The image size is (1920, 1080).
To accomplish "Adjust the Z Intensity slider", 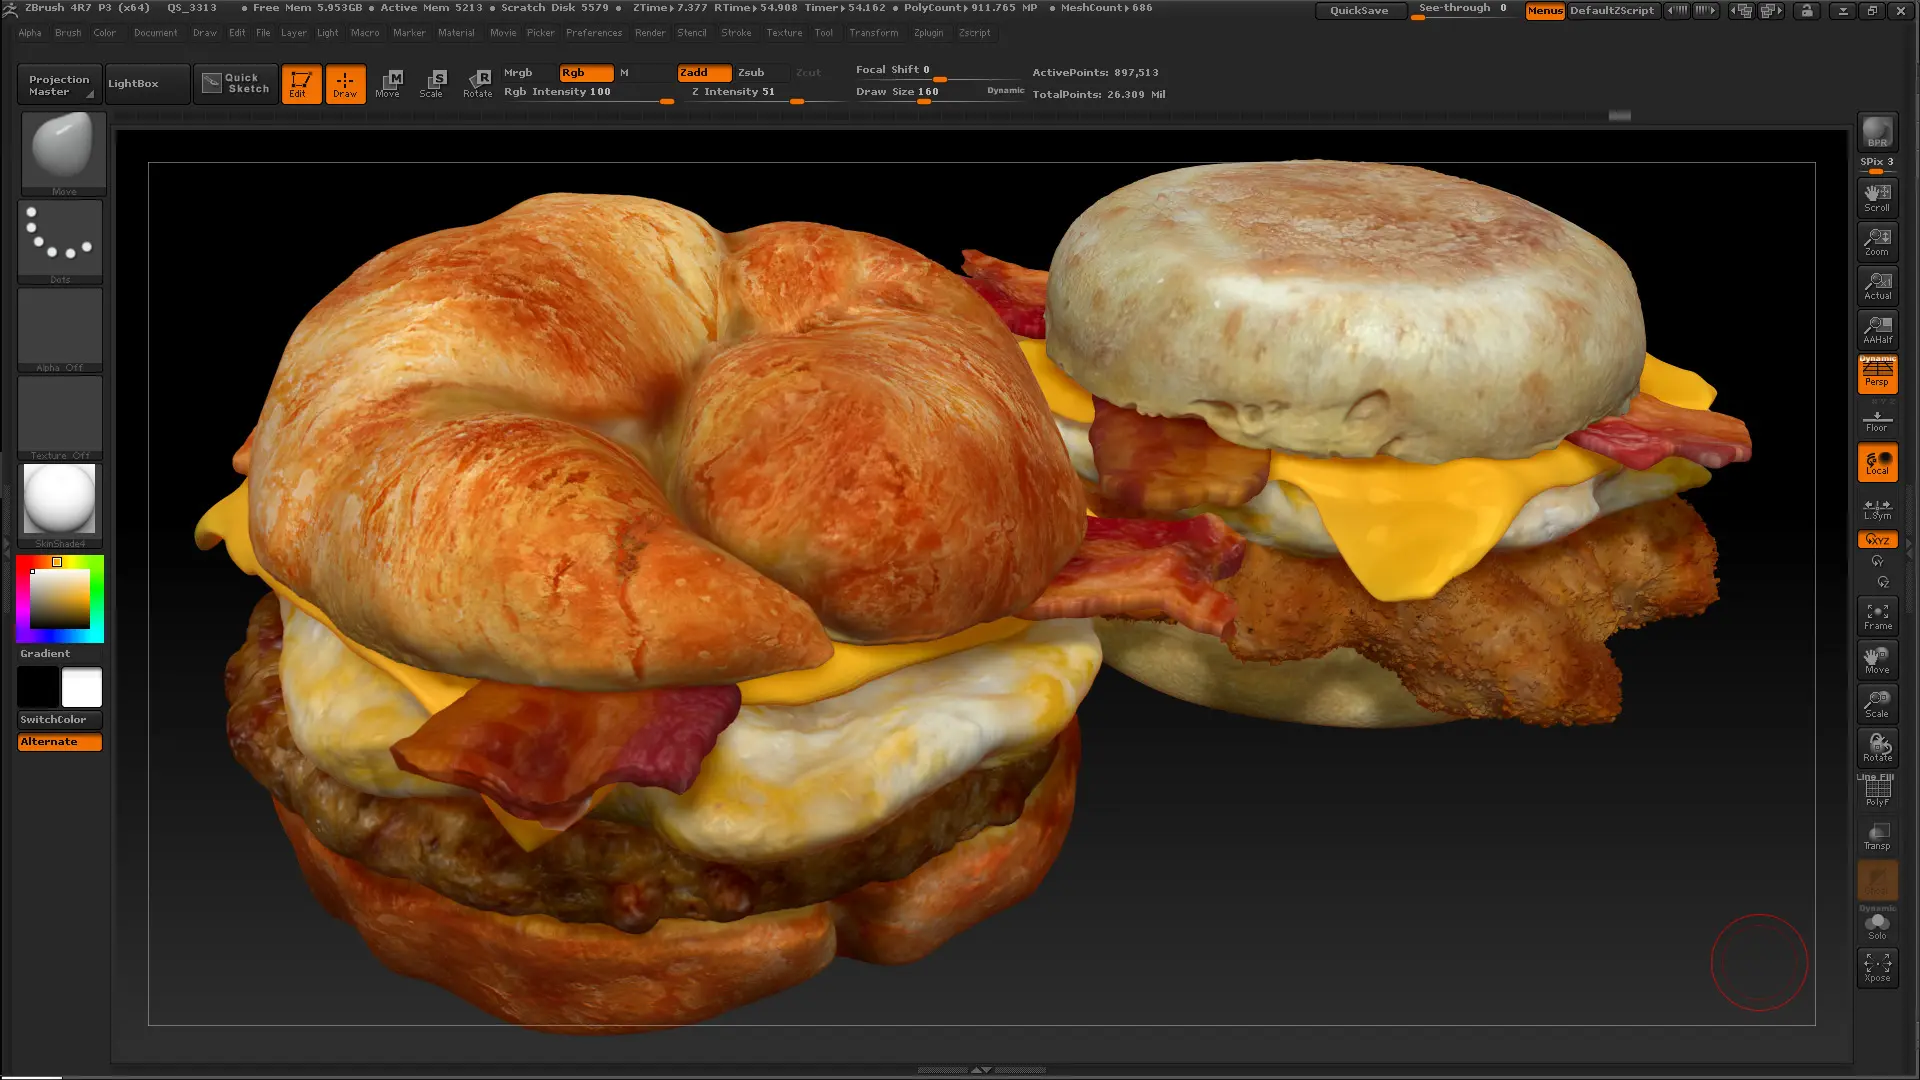I will pos(763,93).
